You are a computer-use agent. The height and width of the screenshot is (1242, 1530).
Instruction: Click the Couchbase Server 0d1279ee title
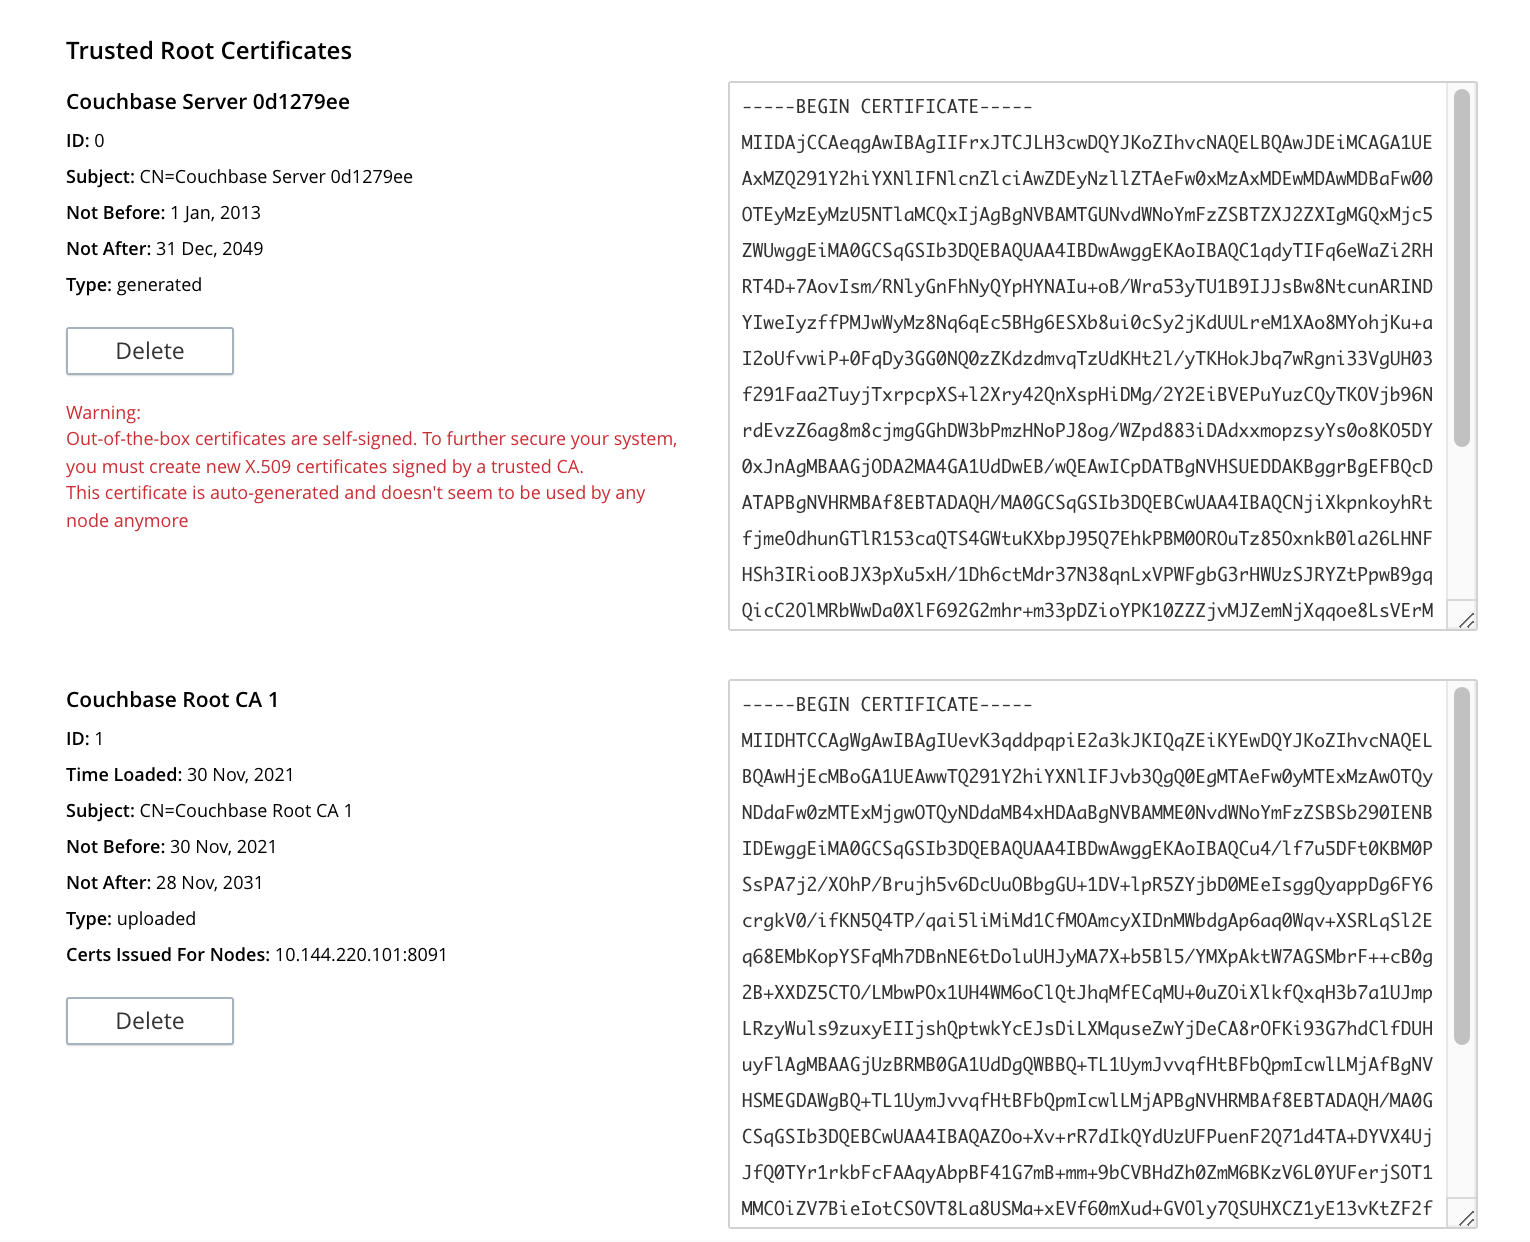[x=208, y=102]
